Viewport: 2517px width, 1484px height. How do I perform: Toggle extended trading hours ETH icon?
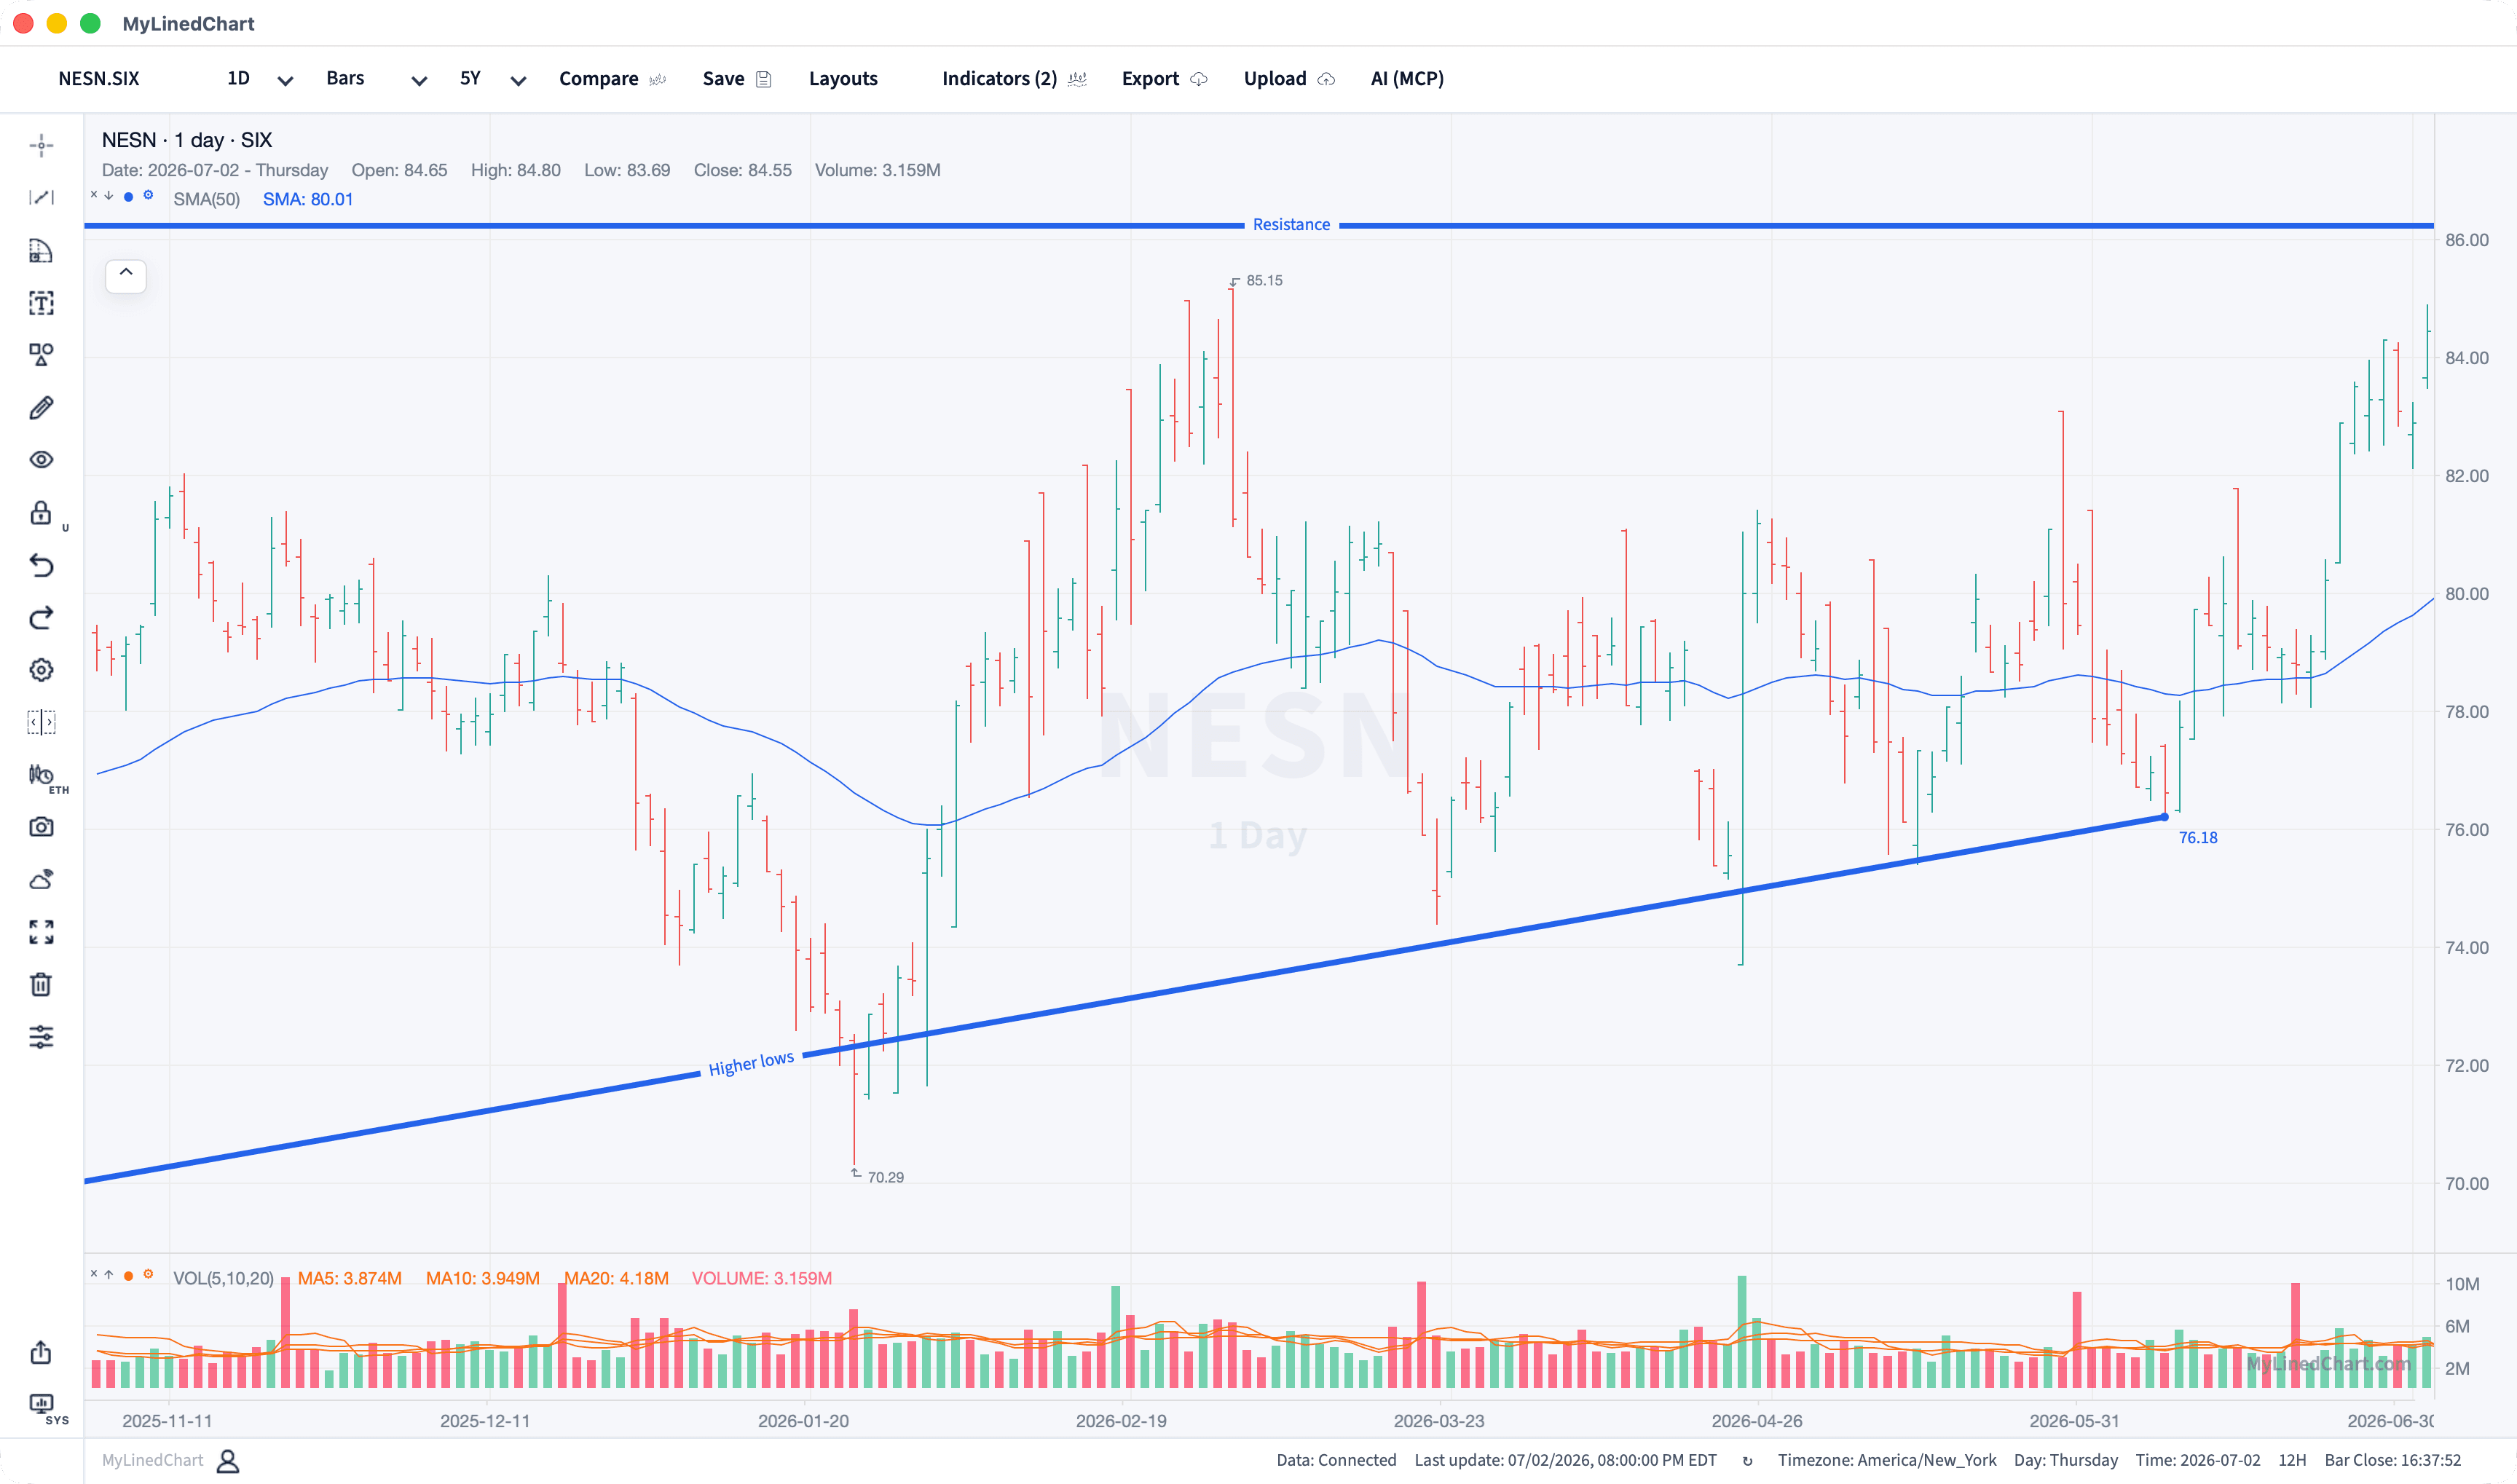click(41, 775)
